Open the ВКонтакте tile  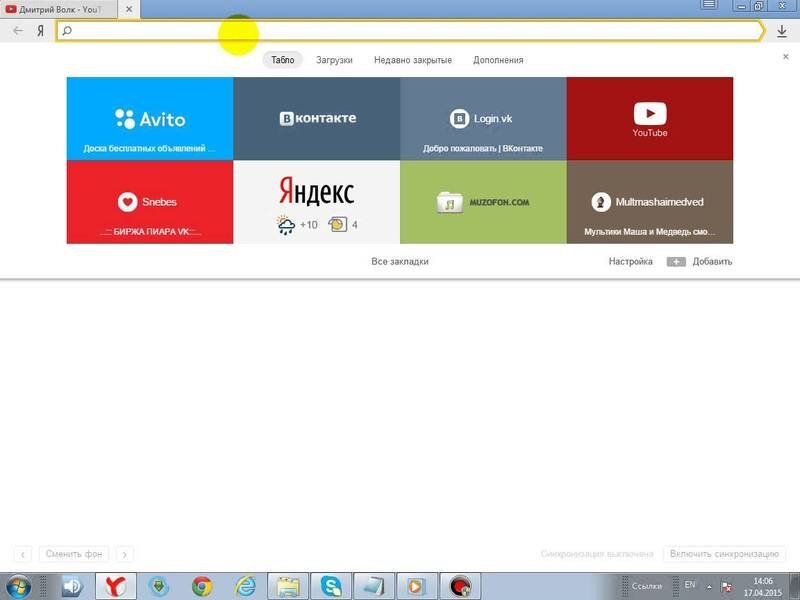(x=317, y=118)
